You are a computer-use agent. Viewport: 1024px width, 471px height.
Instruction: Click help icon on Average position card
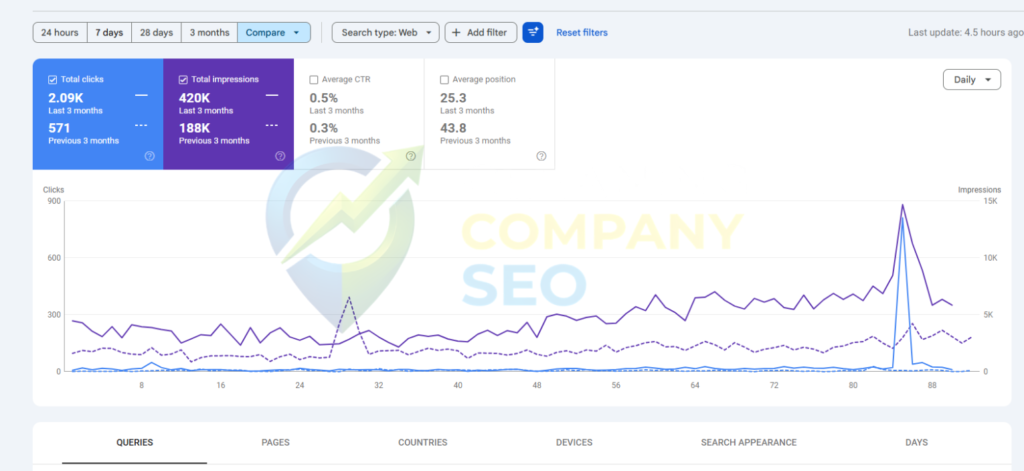(541, 156)
